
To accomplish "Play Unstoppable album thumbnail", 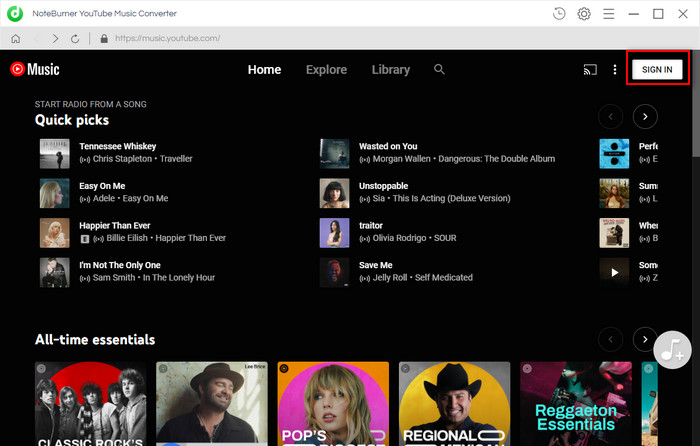I will click(334, 193).
